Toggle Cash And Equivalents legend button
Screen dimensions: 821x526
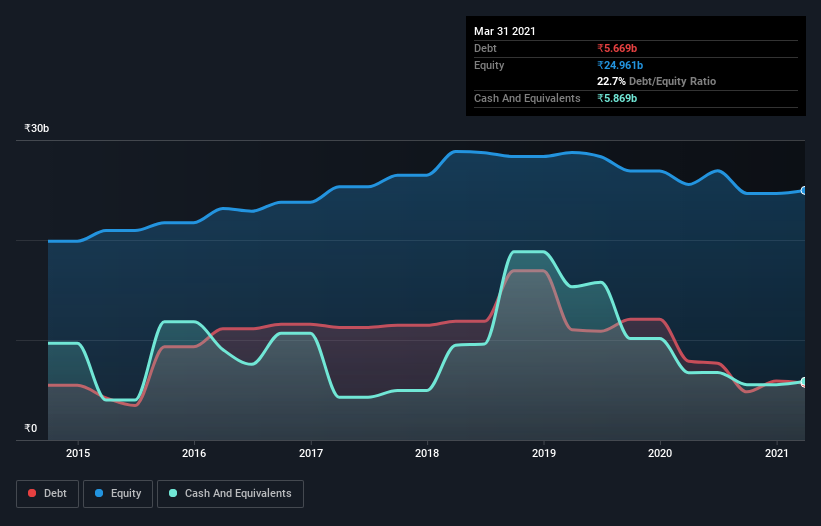(x=230, y=494)
